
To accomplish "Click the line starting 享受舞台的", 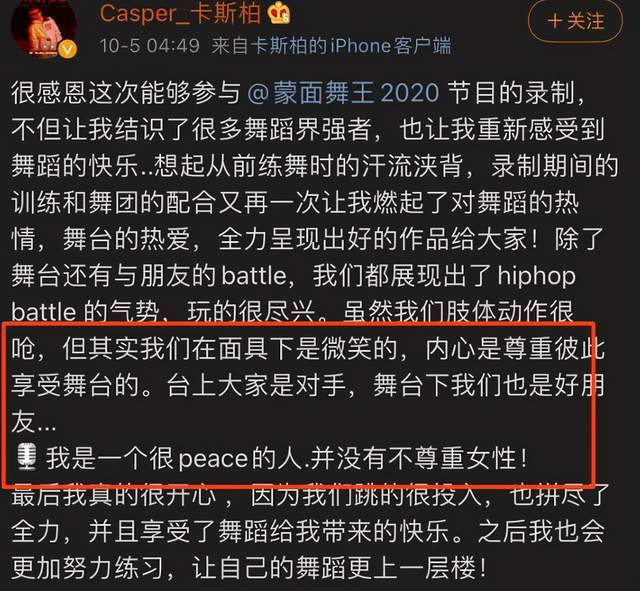I will tap(308, 385).
